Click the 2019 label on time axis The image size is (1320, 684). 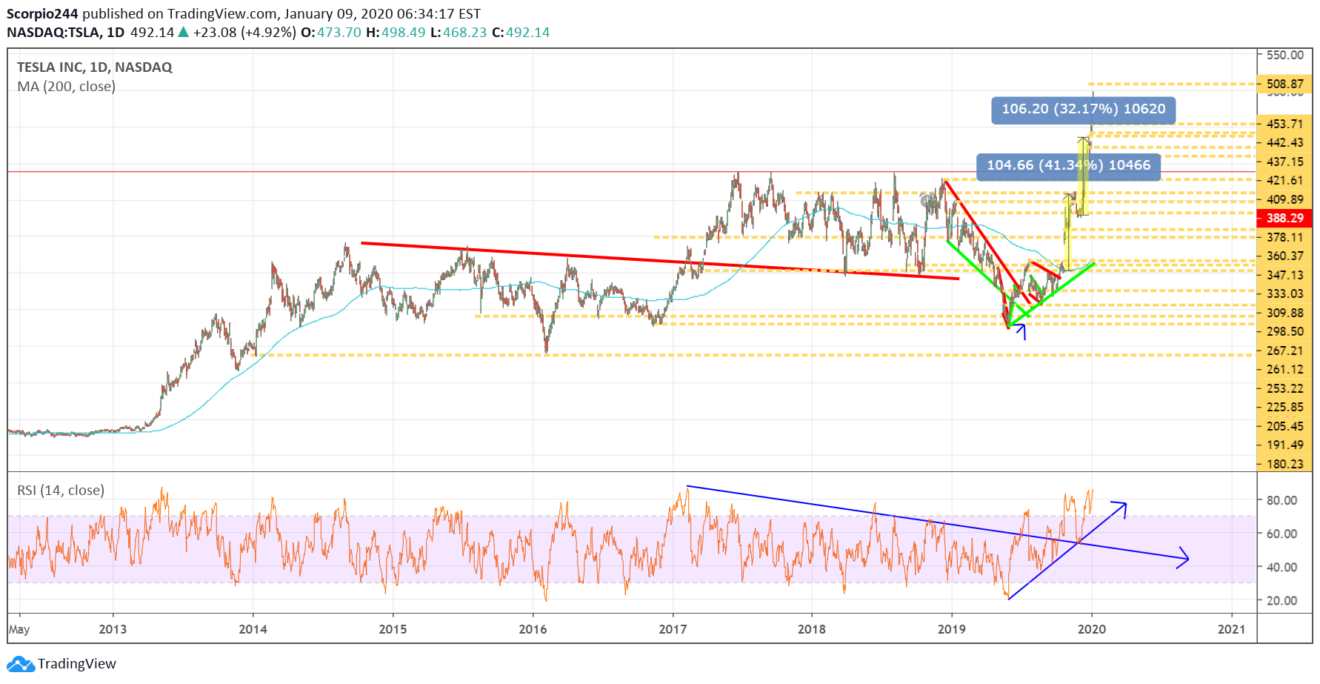(x=952, y=630)
